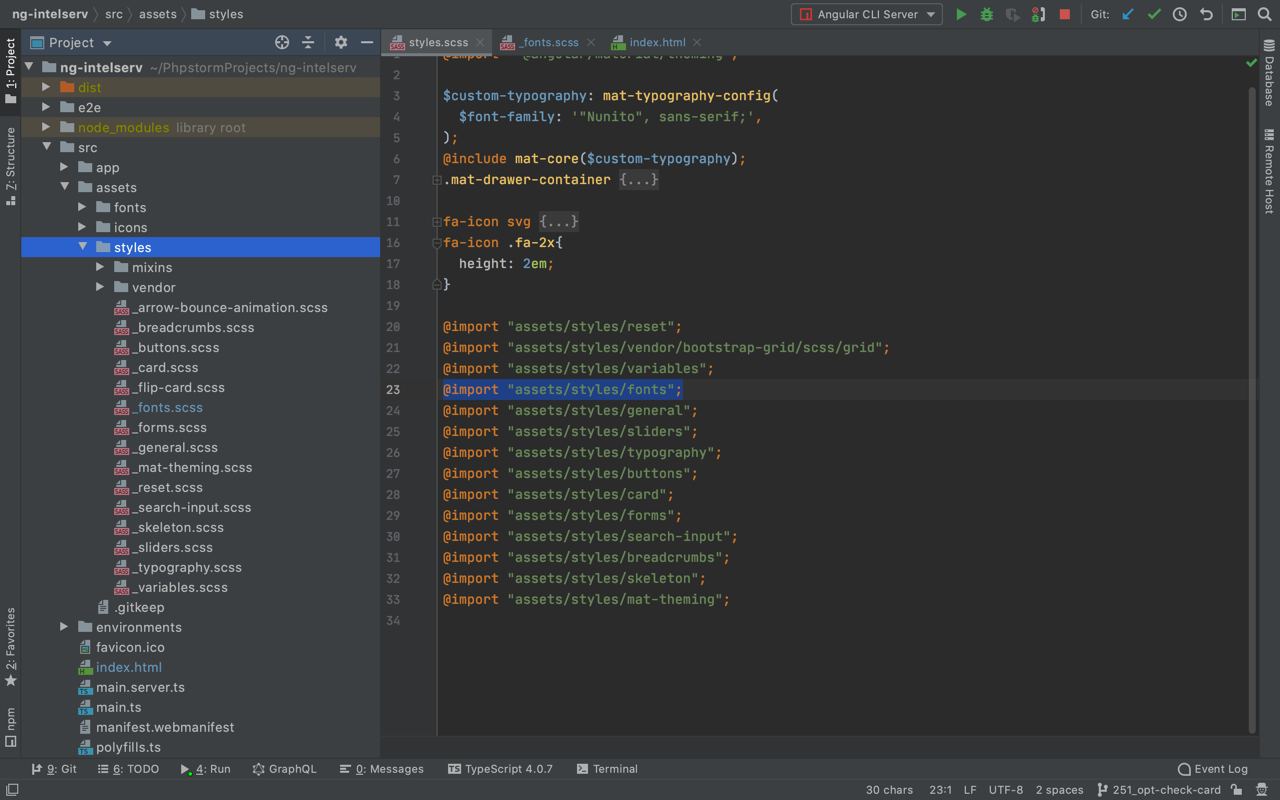
Task: Open the Angular CLI Server configuration dropdown
Action: coord(867,14)
